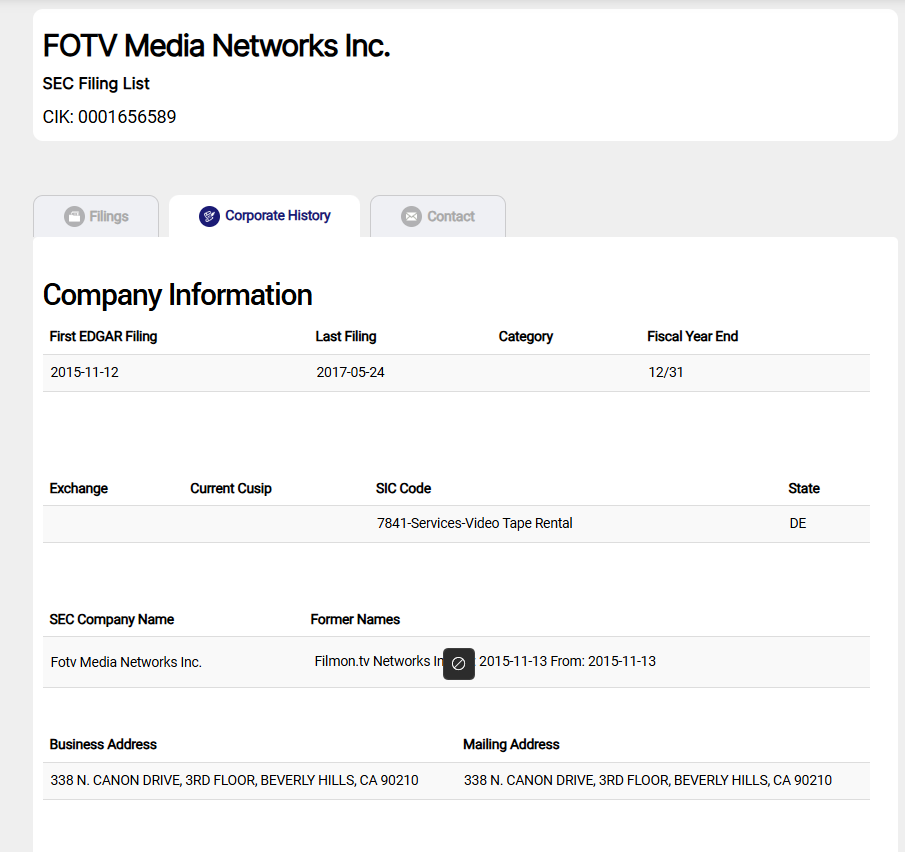The height and width of the screenshot is (852, 905).
Task: Click the business address value in the left column
Action: pos(234,780)
